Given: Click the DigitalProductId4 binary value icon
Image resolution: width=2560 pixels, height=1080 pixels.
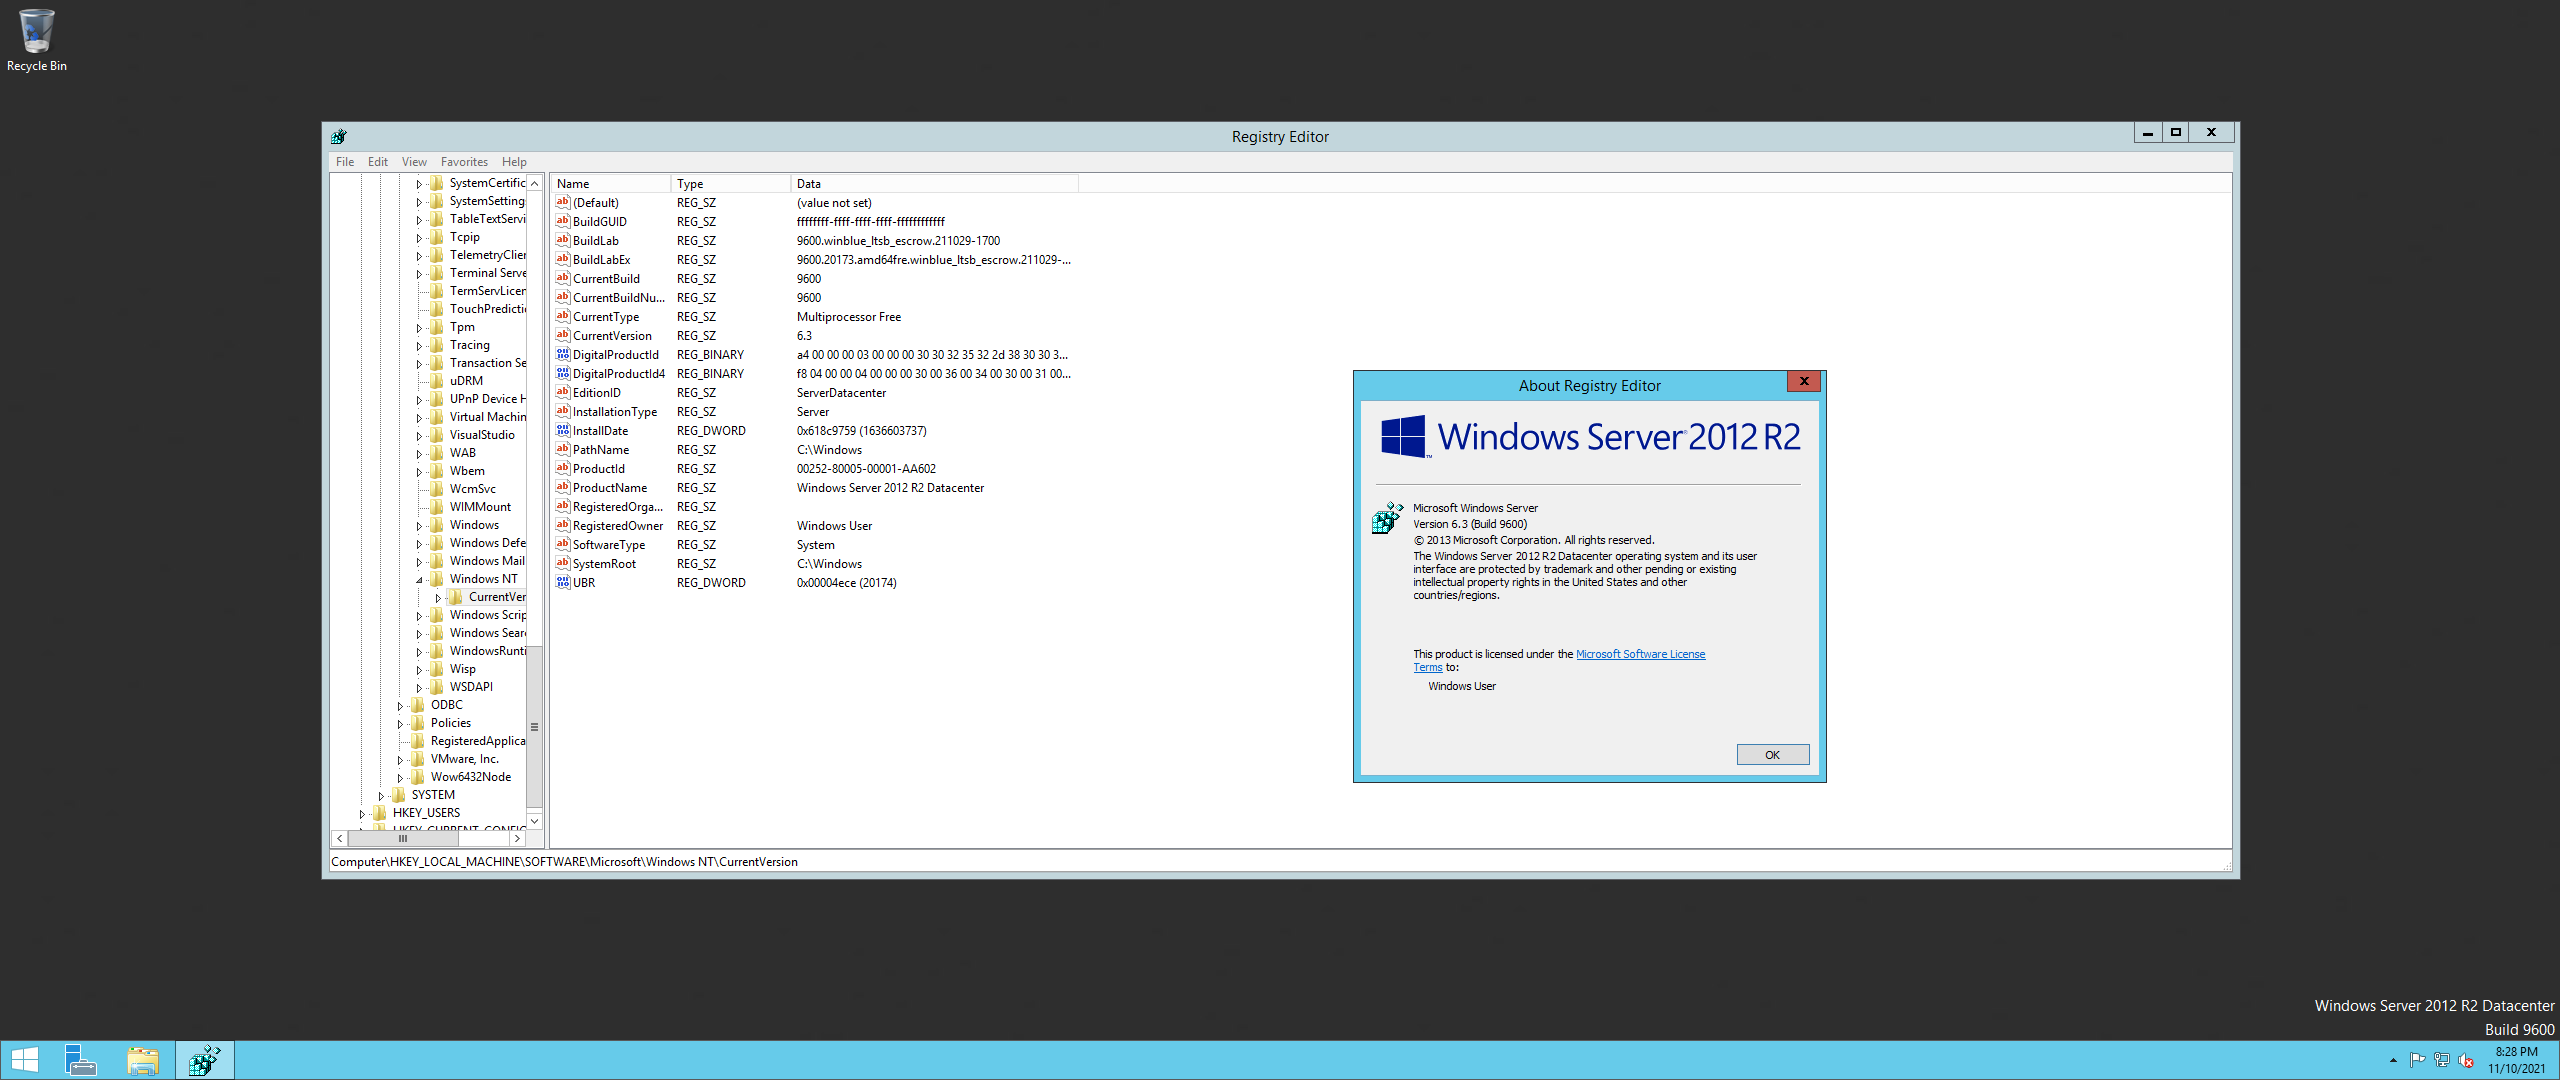Looking at the screenshot, I should click(563, 373).
